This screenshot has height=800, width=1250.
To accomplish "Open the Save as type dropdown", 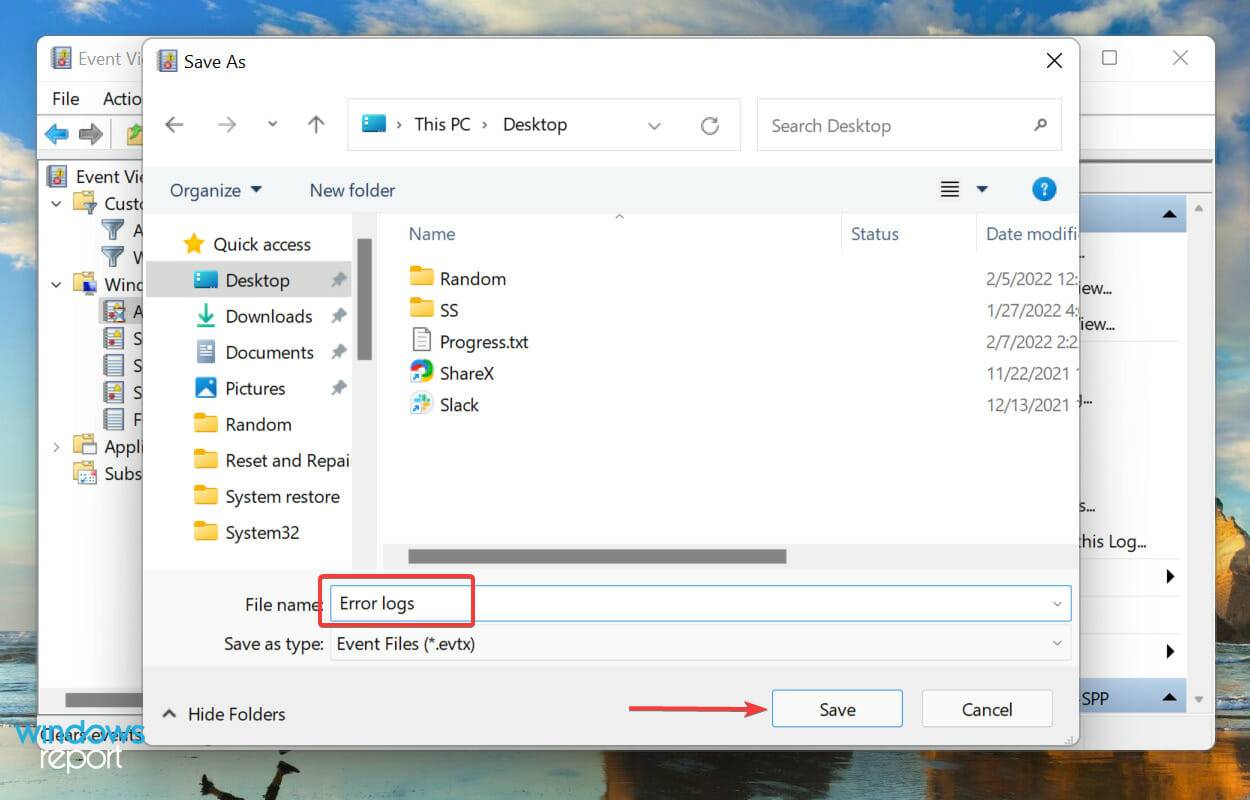I will 1057,644.
